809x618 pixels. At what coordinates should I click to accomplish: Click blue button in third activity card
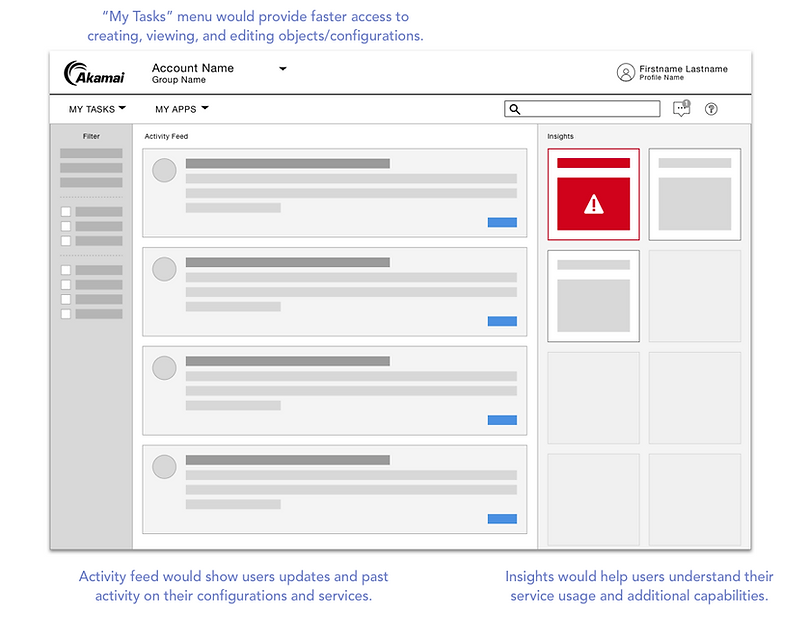(x=502, y=420)
